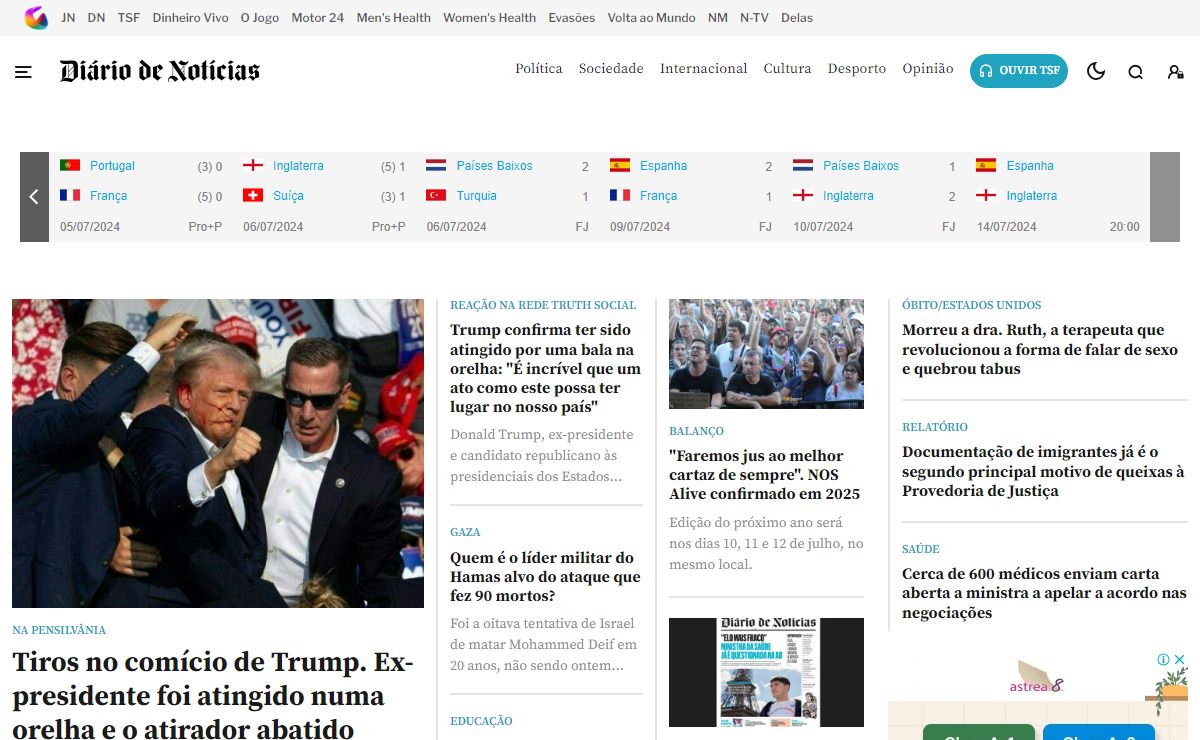This screenshot has width=1200, height=740.
Task: Click the Turquia flag icon
Action: [x=436, y=195]
